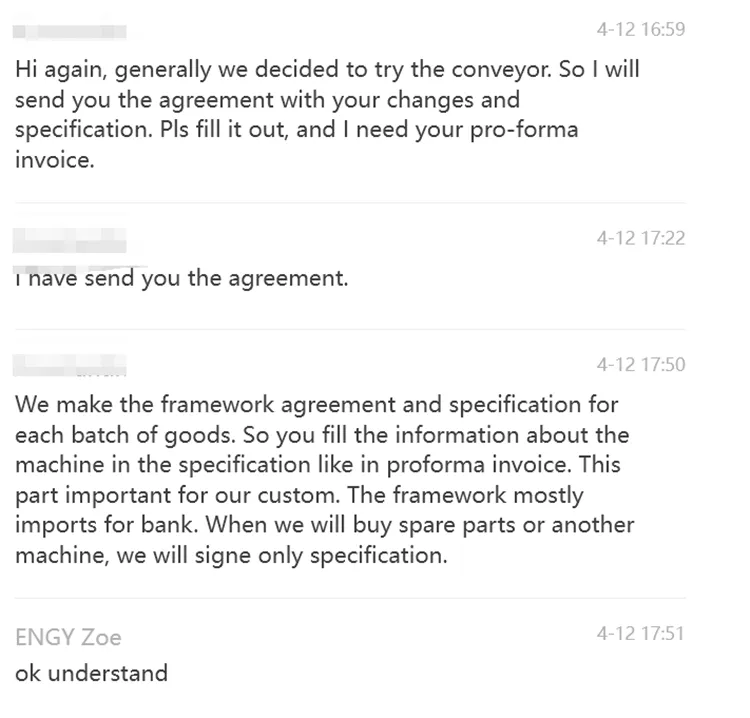
Task: Click the "imports for bank" line
Action: click(x=325, y=525)
